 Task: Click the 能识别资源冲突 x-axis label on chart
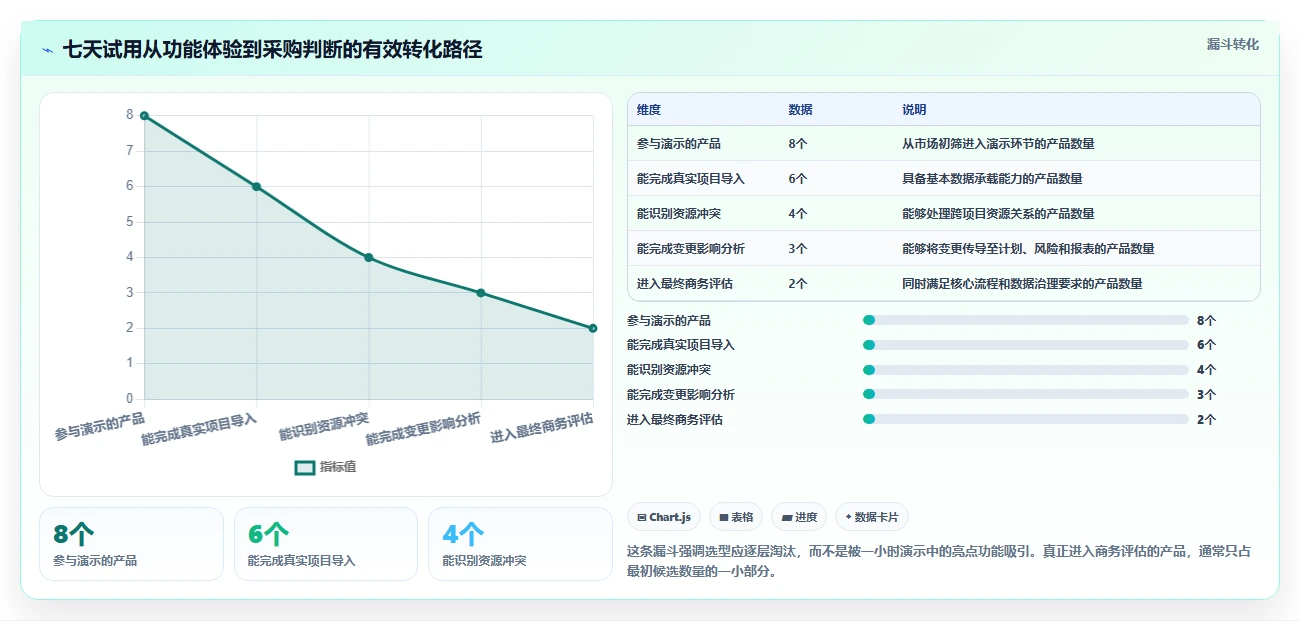324,427
